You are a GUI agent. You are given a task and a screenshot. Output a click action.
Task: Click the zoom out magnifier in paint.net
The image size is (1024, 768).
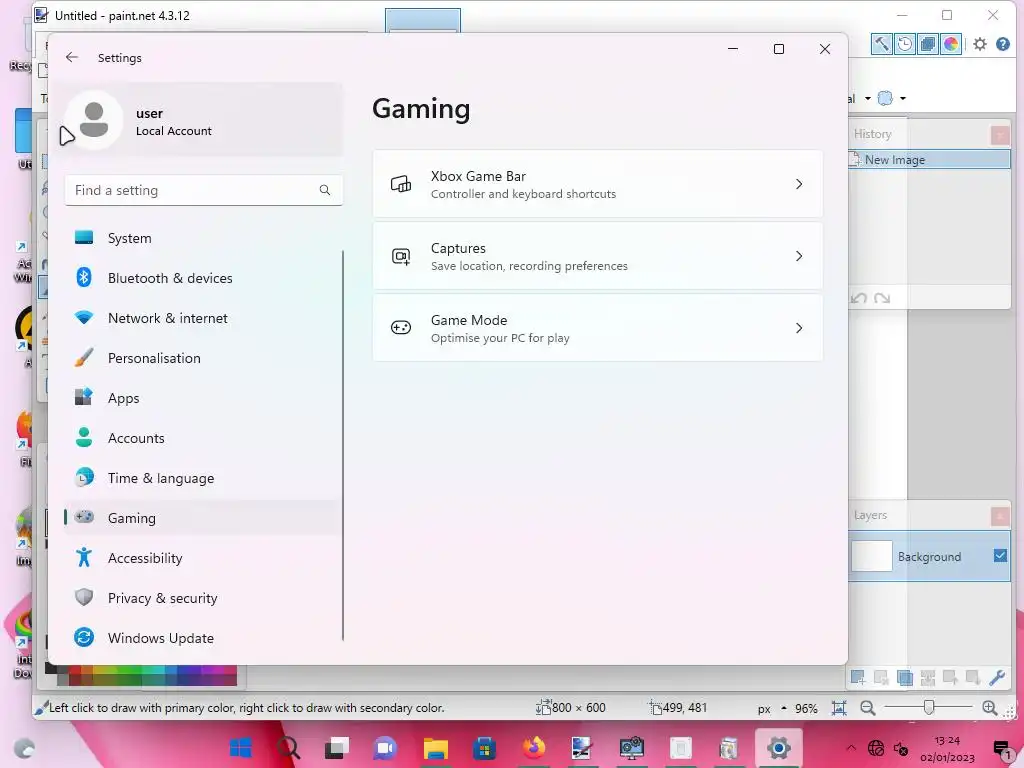click(867, 708)
